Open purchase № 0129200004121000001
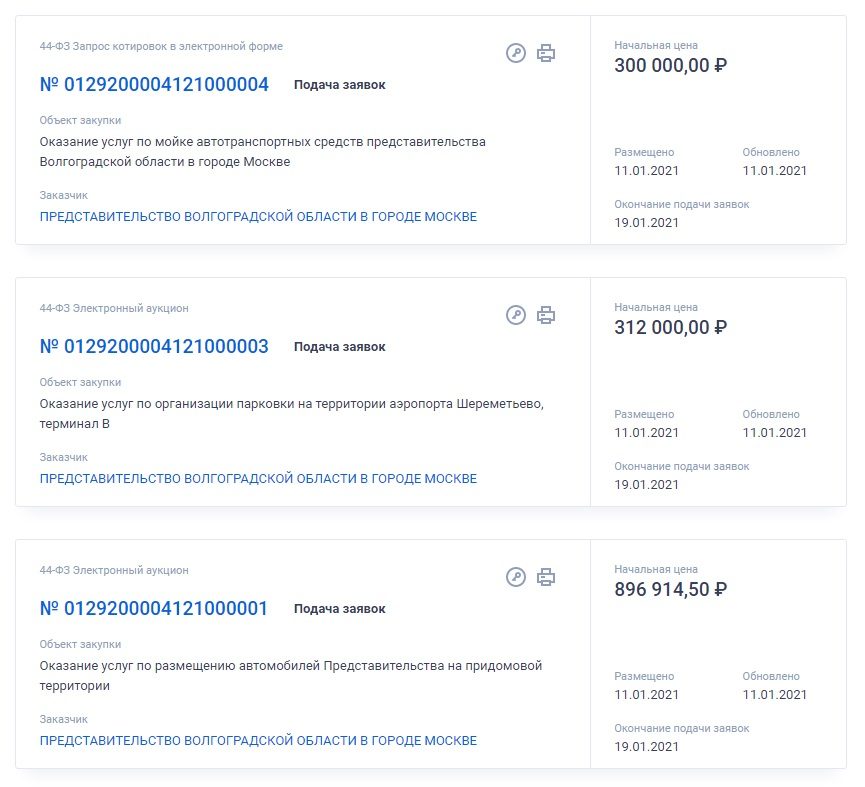Viewport: 865px width, 787px height. (x=154, y=609)
